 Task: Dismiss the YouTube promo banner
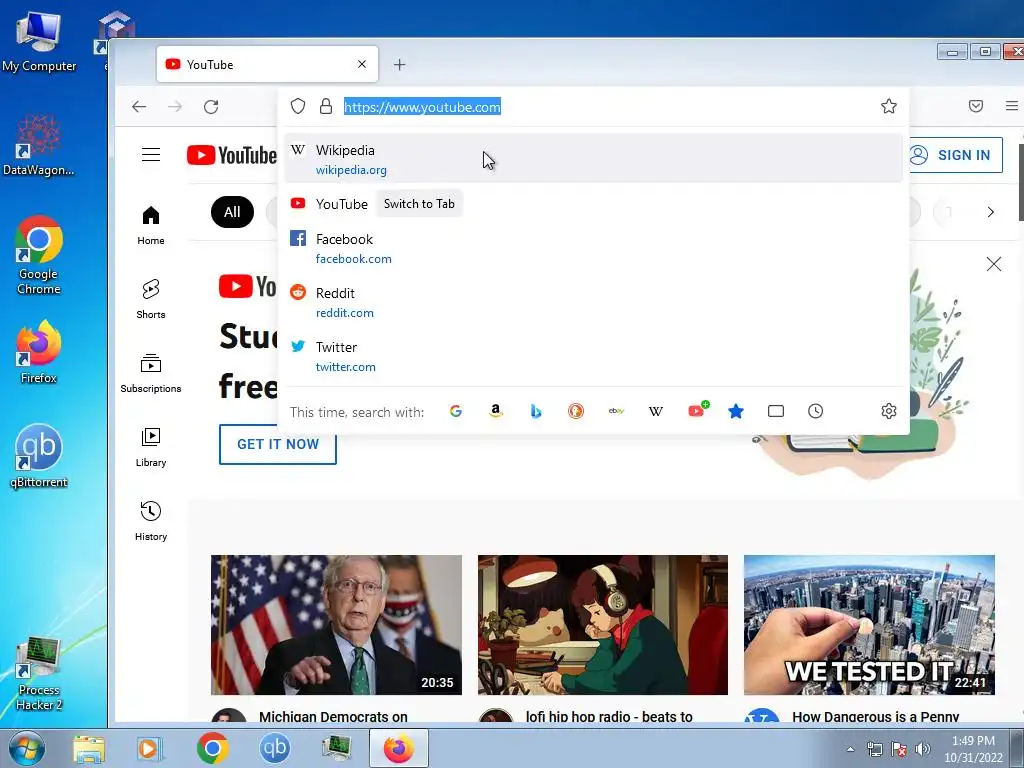pos(993,264)
